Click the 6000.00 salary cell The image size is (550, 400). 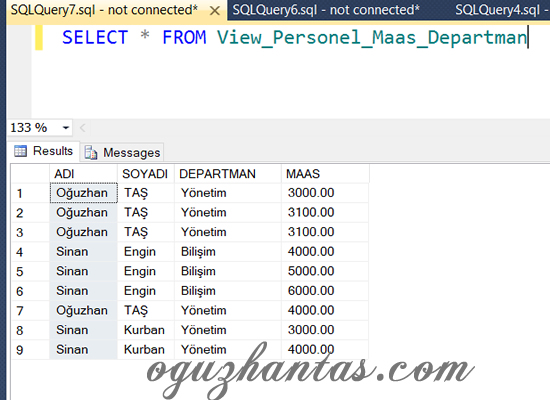click(x=325, y=291)
